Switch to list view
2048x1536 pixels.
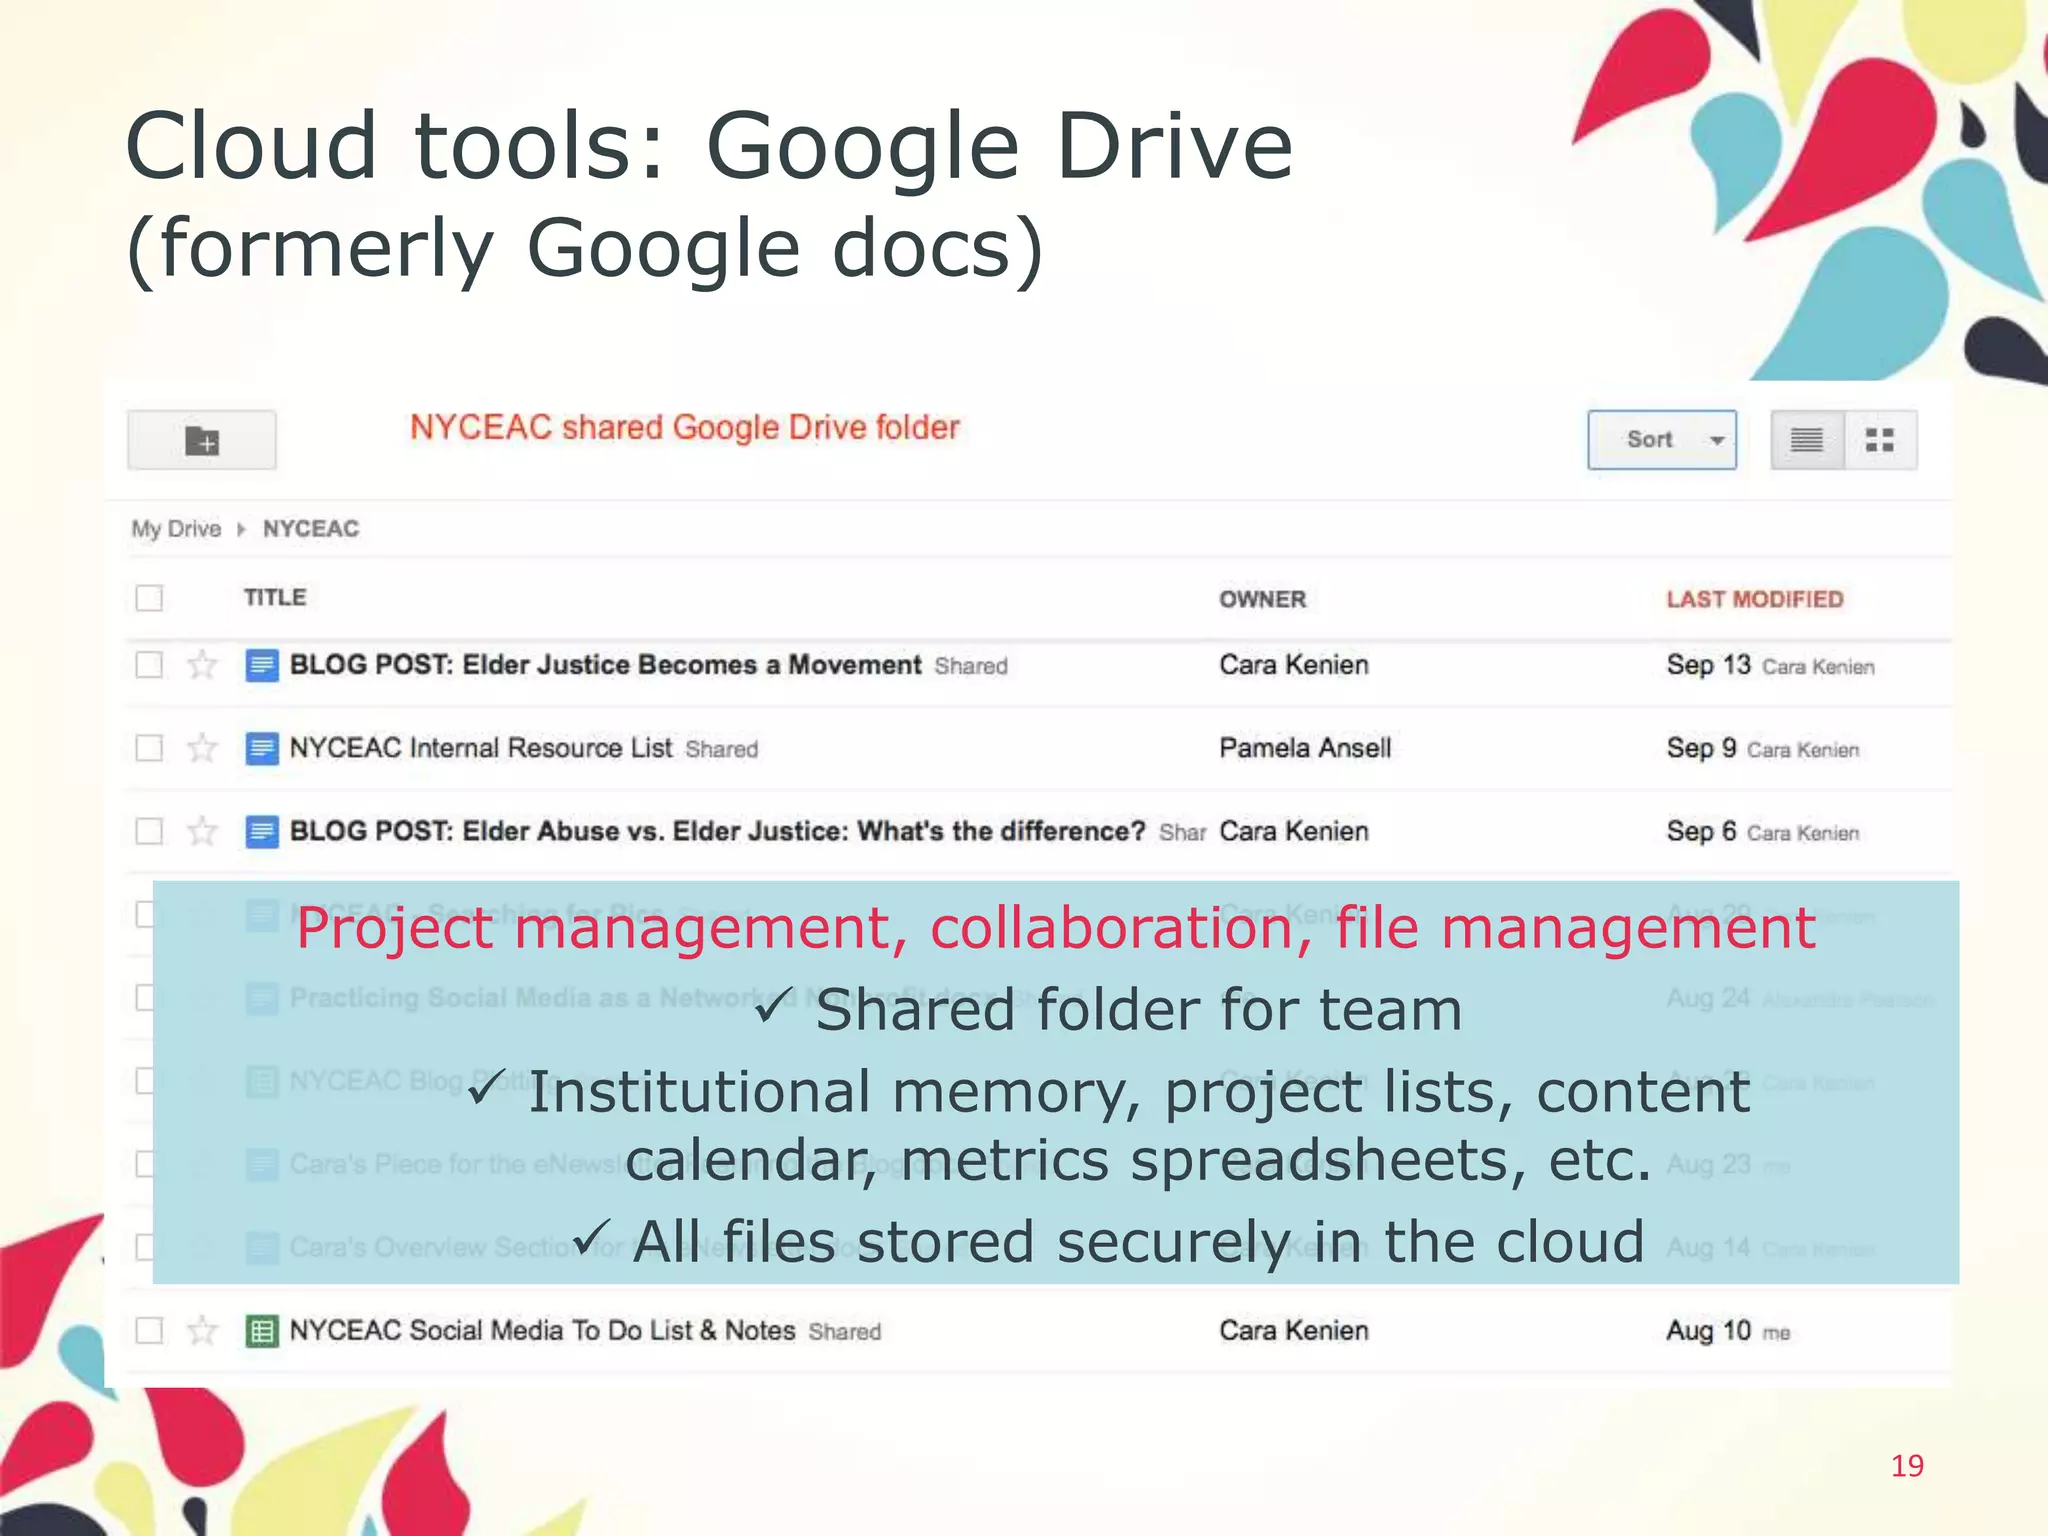pyautogui.click(x=1806, y=440)
